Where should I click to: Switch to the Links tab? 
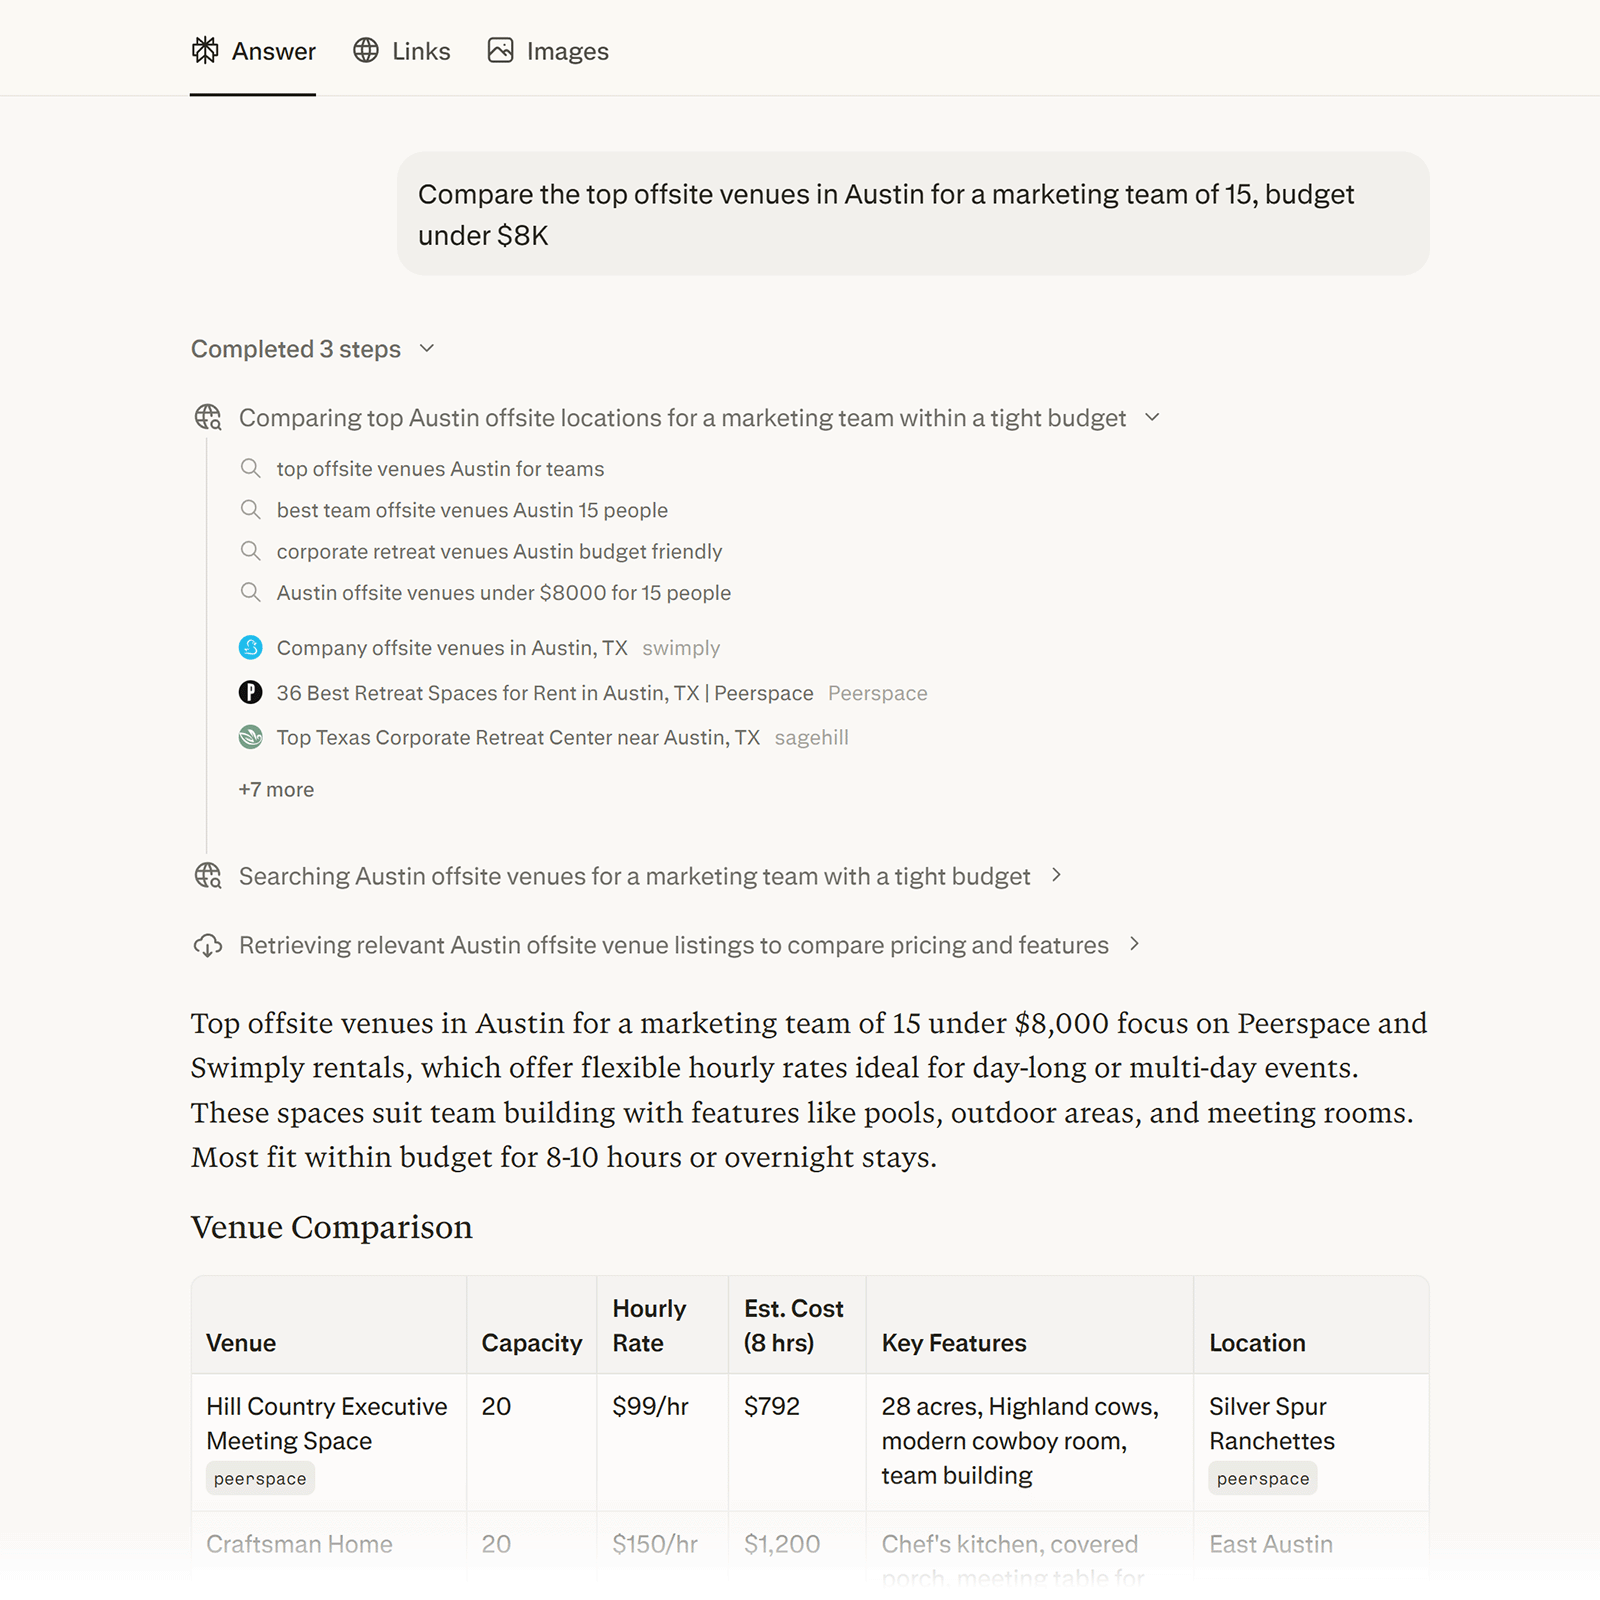(420, 50)
